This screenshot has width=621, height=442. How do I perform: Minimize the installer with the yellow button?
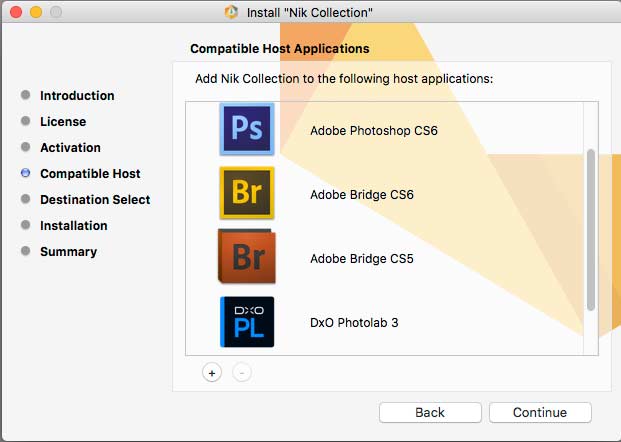coord(36,12)
